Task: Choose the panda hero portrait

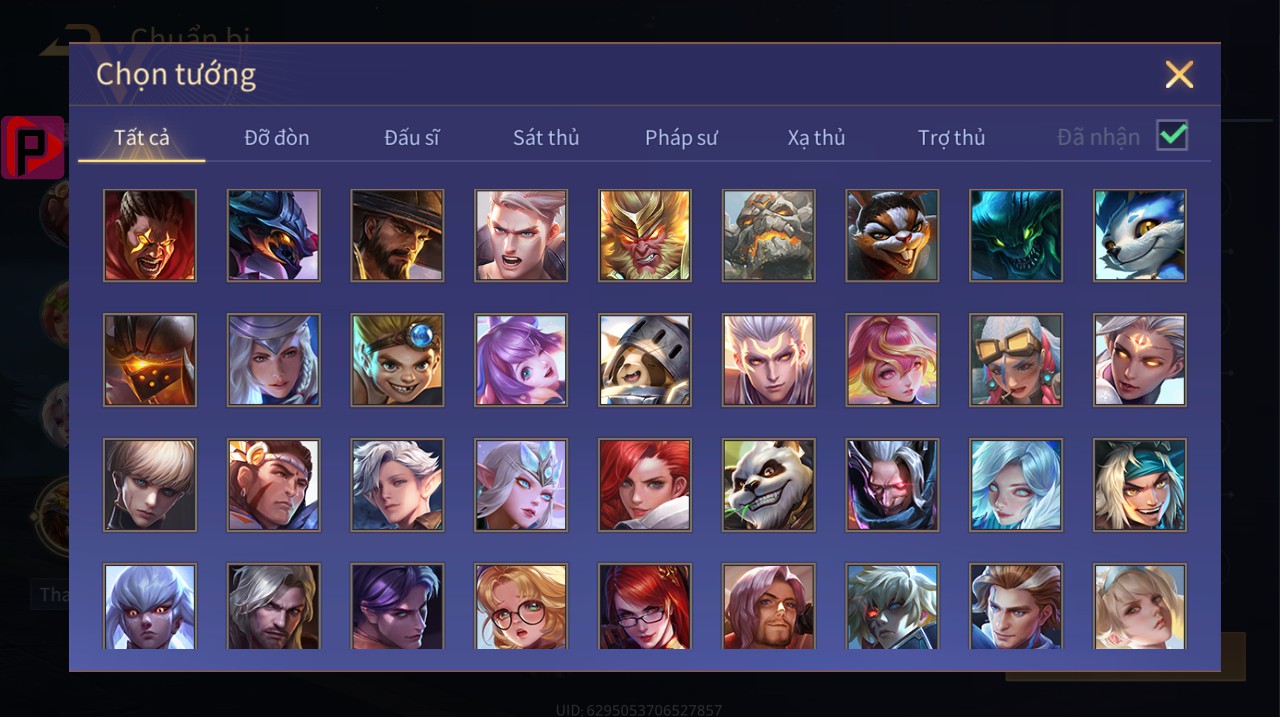Action: [x=769, y=484]
